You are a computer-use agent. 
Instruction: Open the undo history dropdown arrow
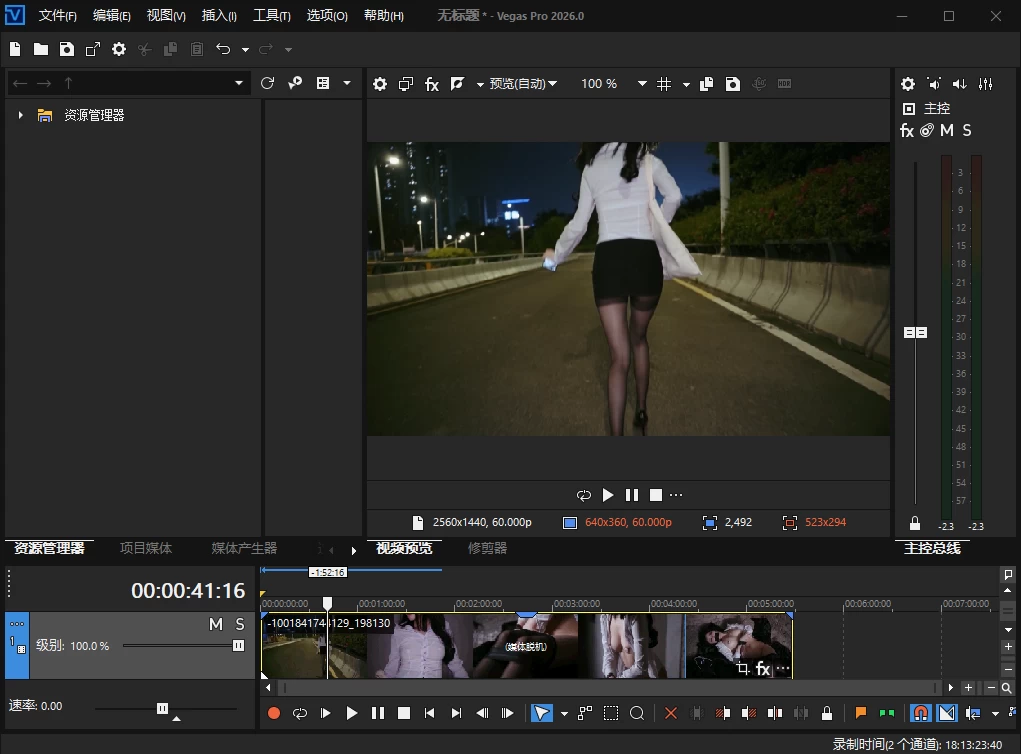coord(245,49)
